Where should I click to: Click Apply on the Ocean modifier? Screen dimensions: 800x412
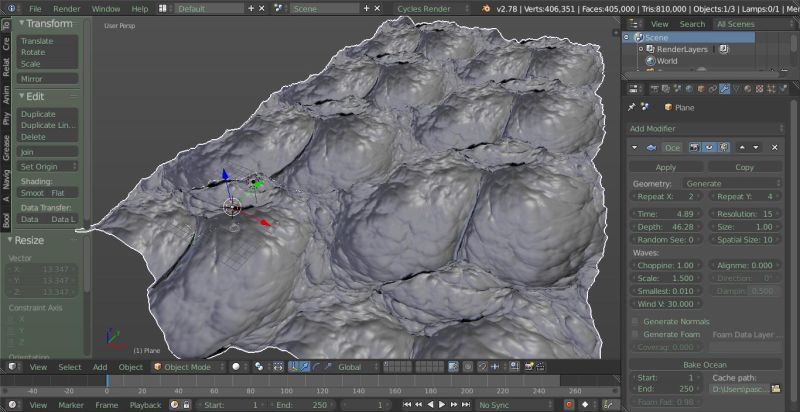[x=666, y=167]
